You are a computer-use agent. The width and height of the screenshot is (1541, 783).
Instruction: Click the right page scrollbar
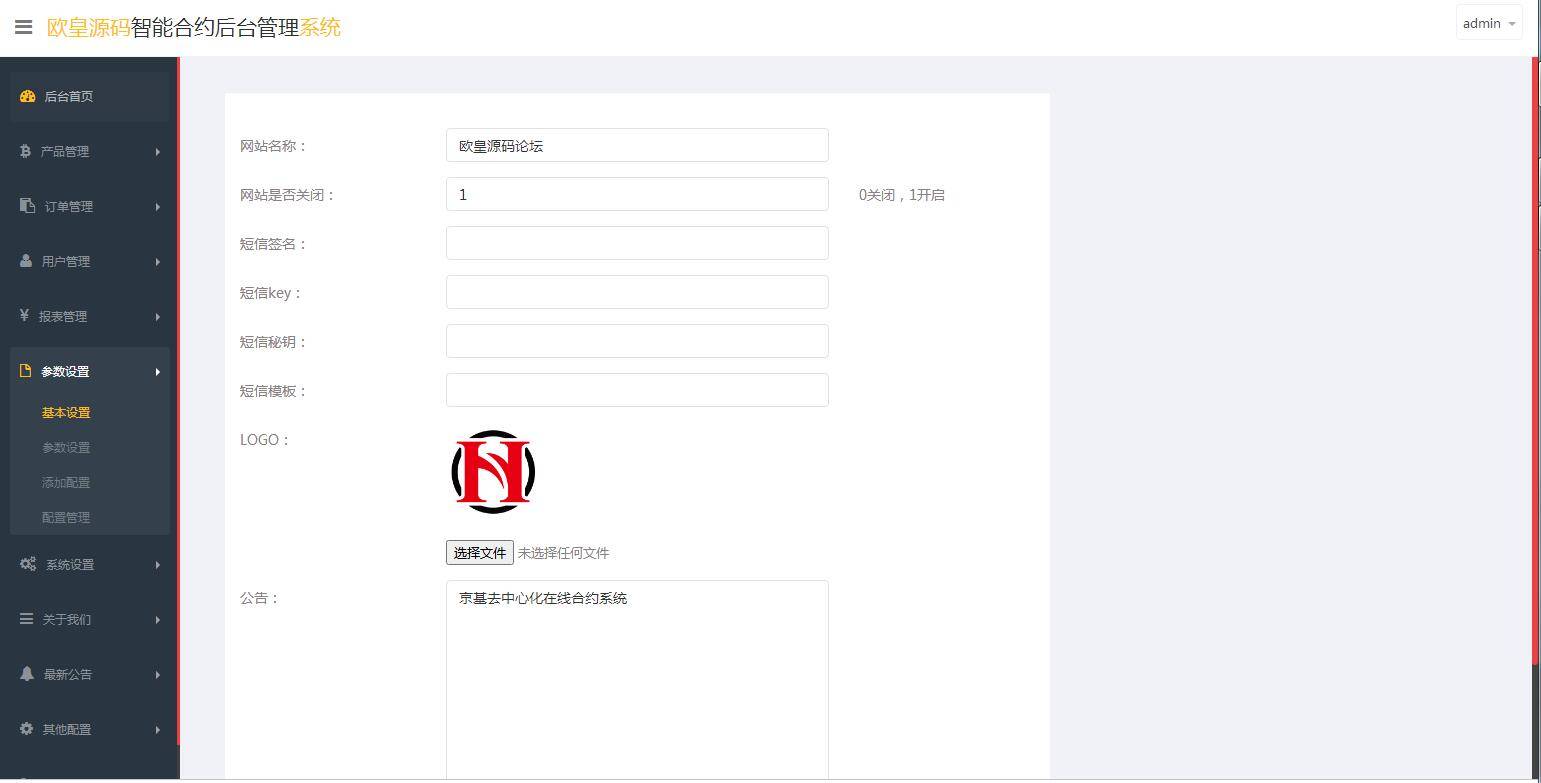pyautogui.click(x=1535, y=400)
